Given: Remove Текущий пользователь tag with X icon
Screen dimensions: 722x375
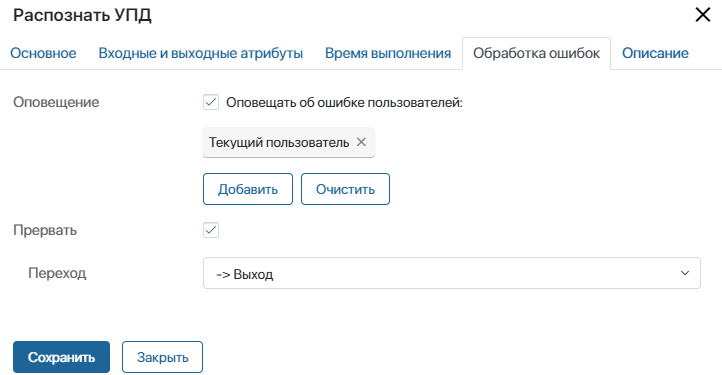Looking at the screenshot, I should pyautogui.click(x=361, y=142).
